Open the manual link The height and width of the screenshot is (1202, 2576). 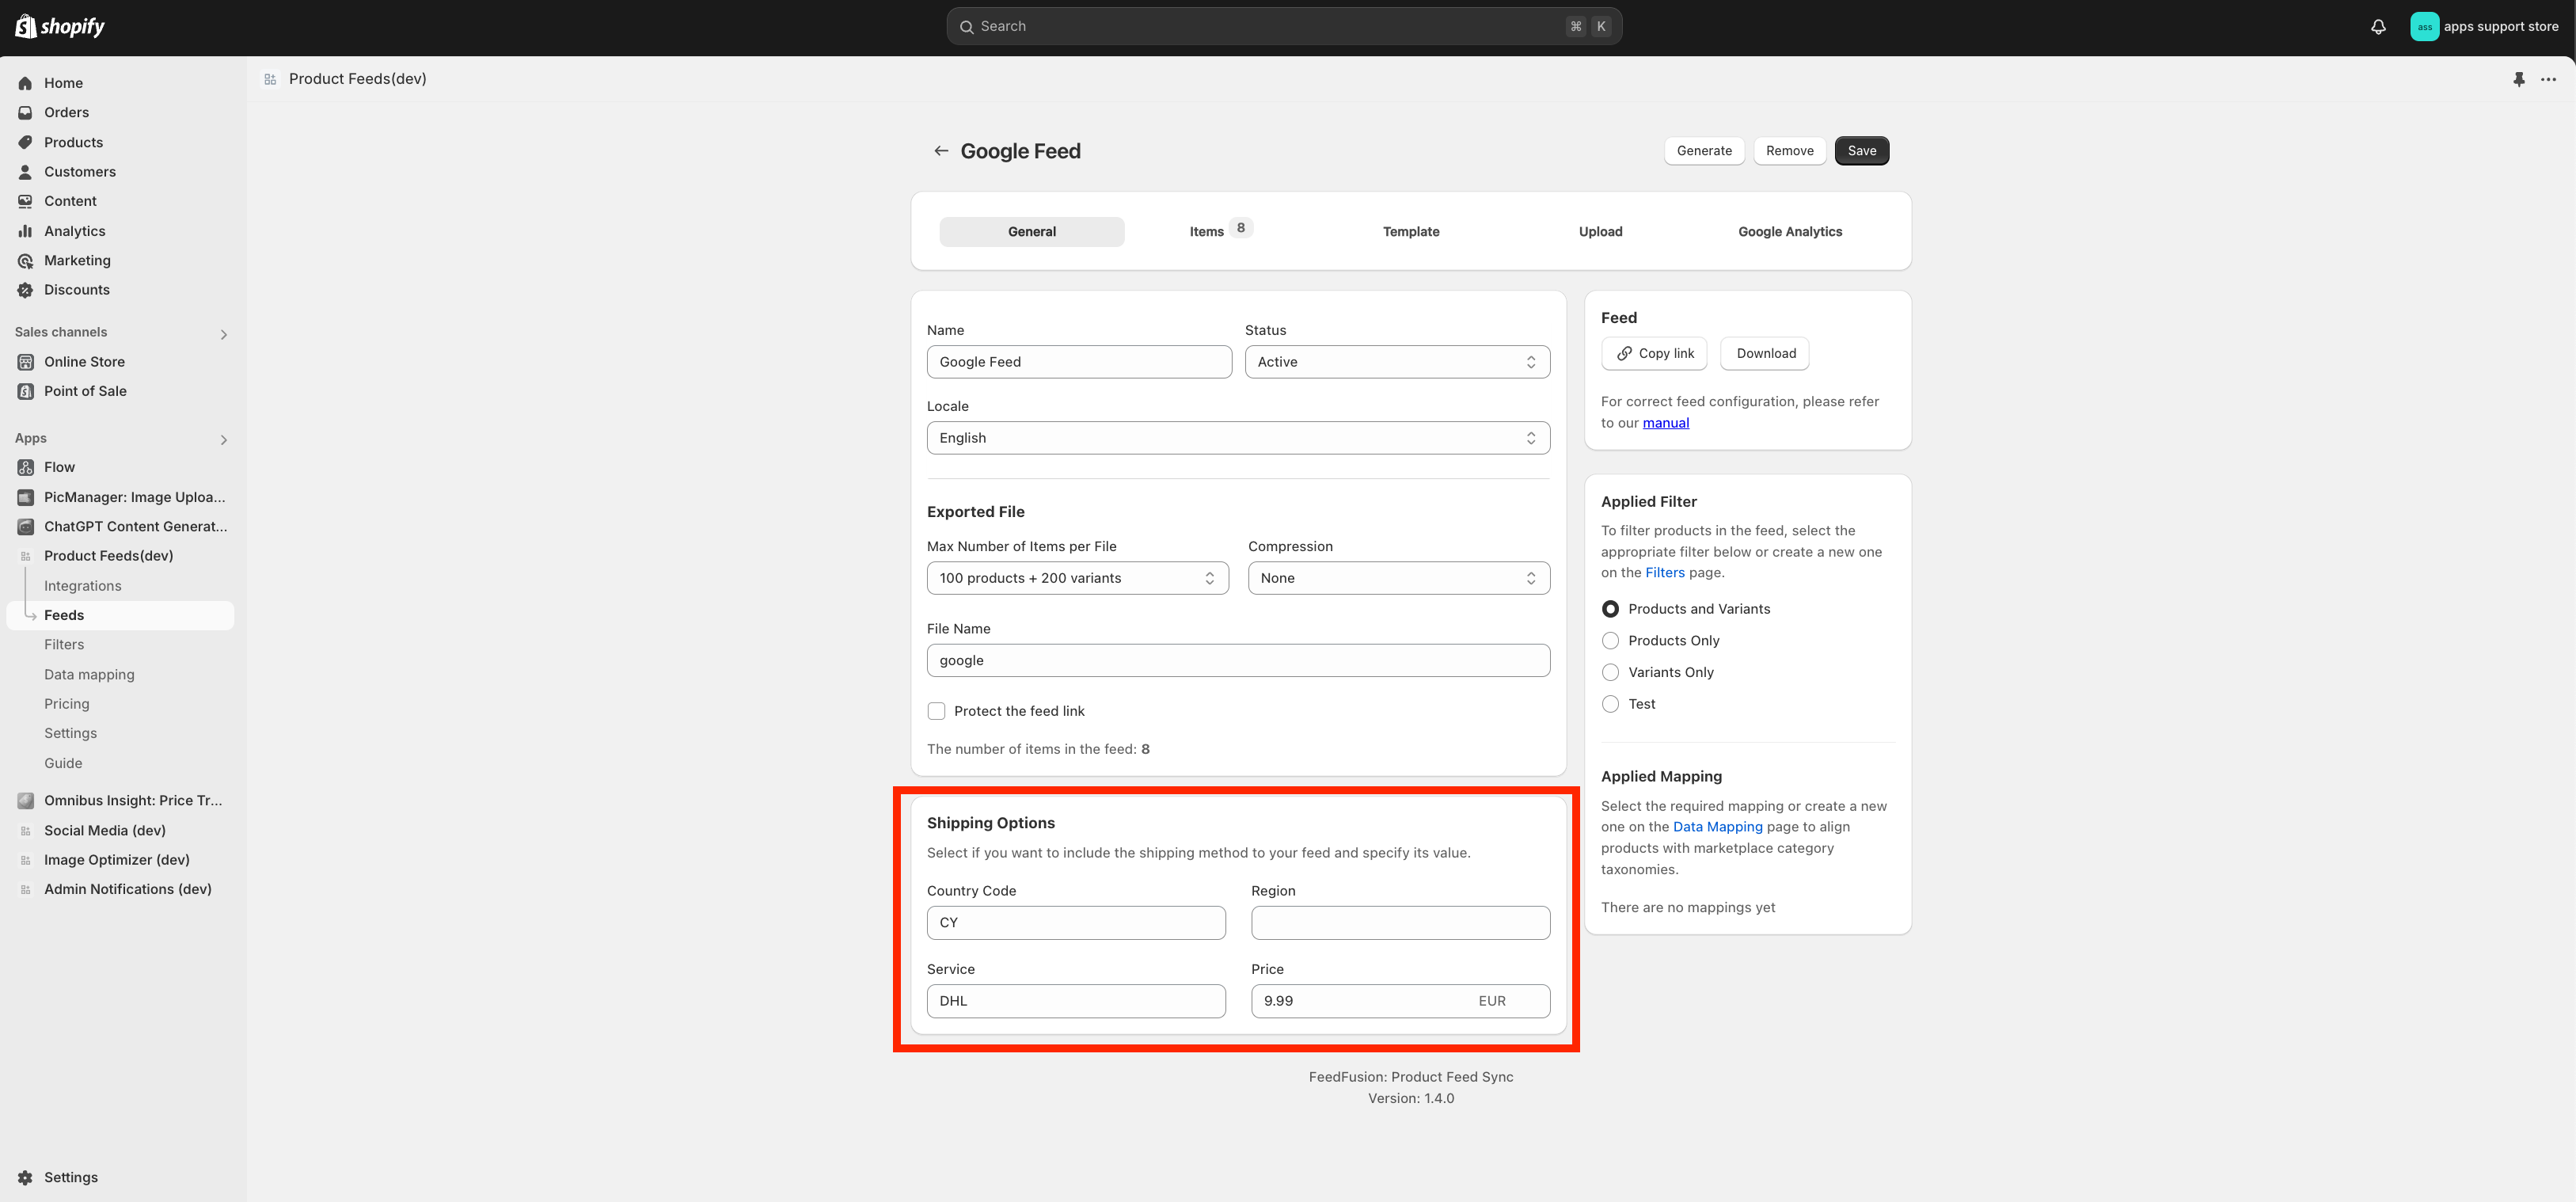(x=1665, y=423)
